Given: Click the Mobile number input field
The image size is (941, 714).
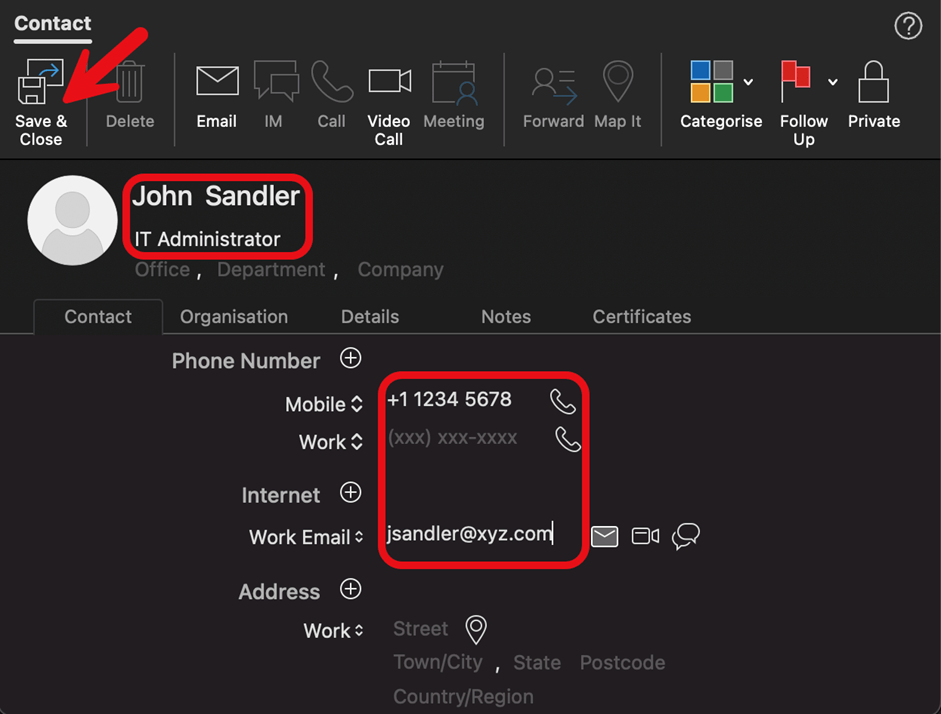Looking at the screenshot, I should (449, 400).
